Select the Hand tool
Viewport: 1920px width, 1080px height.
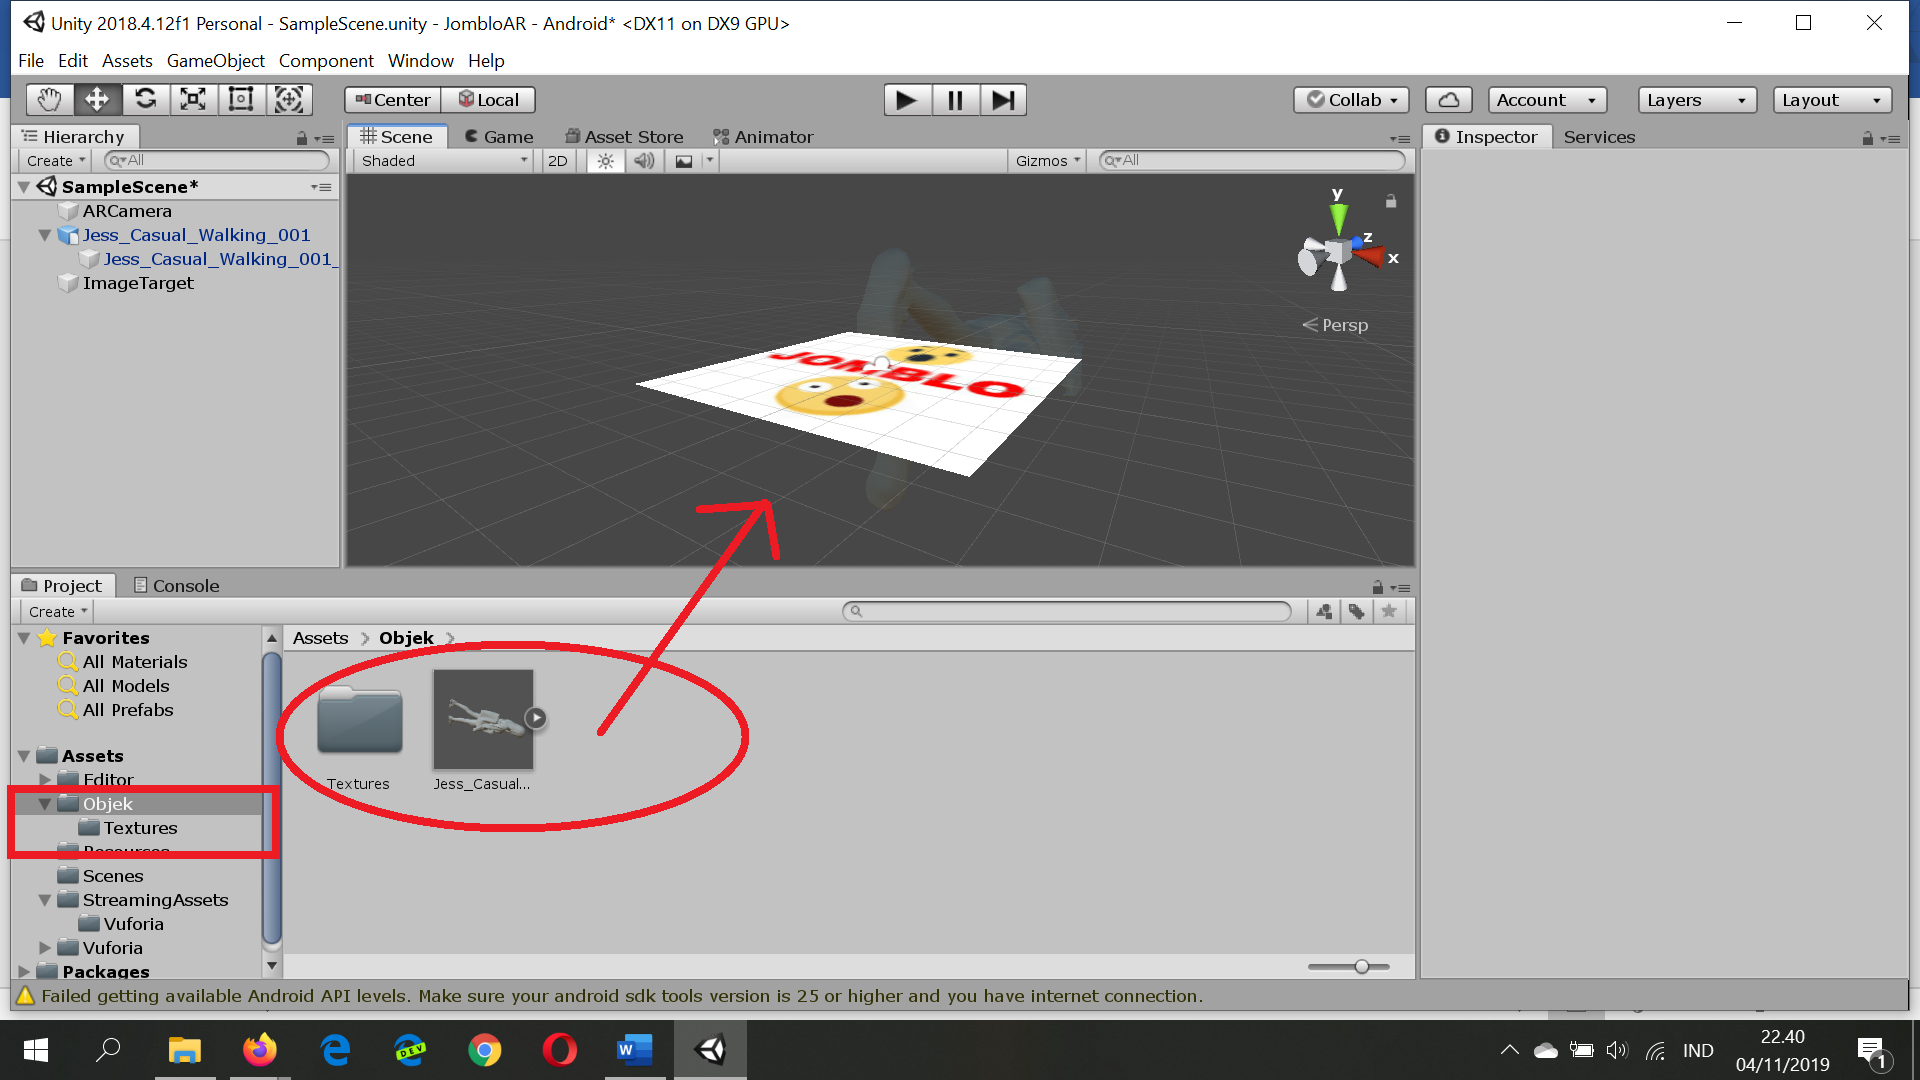[50, 99]
